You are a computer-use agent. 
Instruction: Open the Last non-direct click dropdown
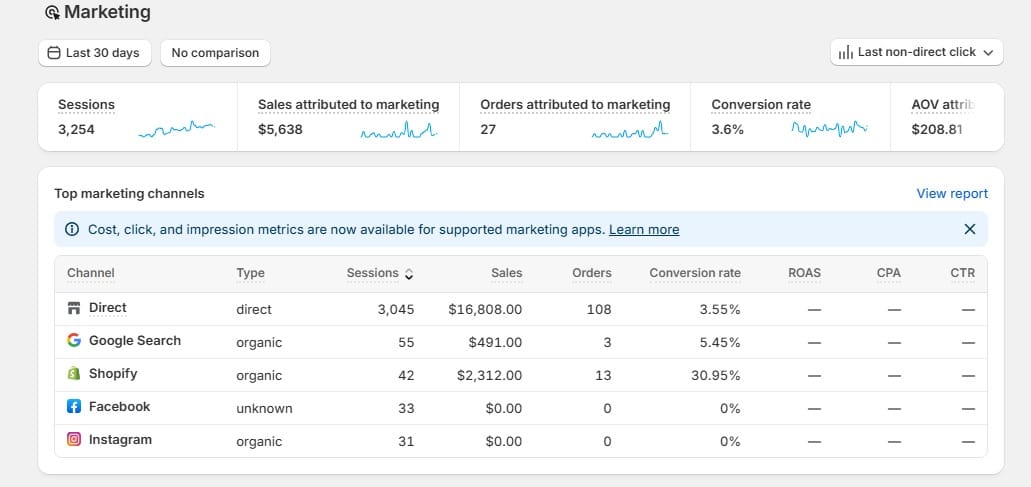tap(917, 53)
